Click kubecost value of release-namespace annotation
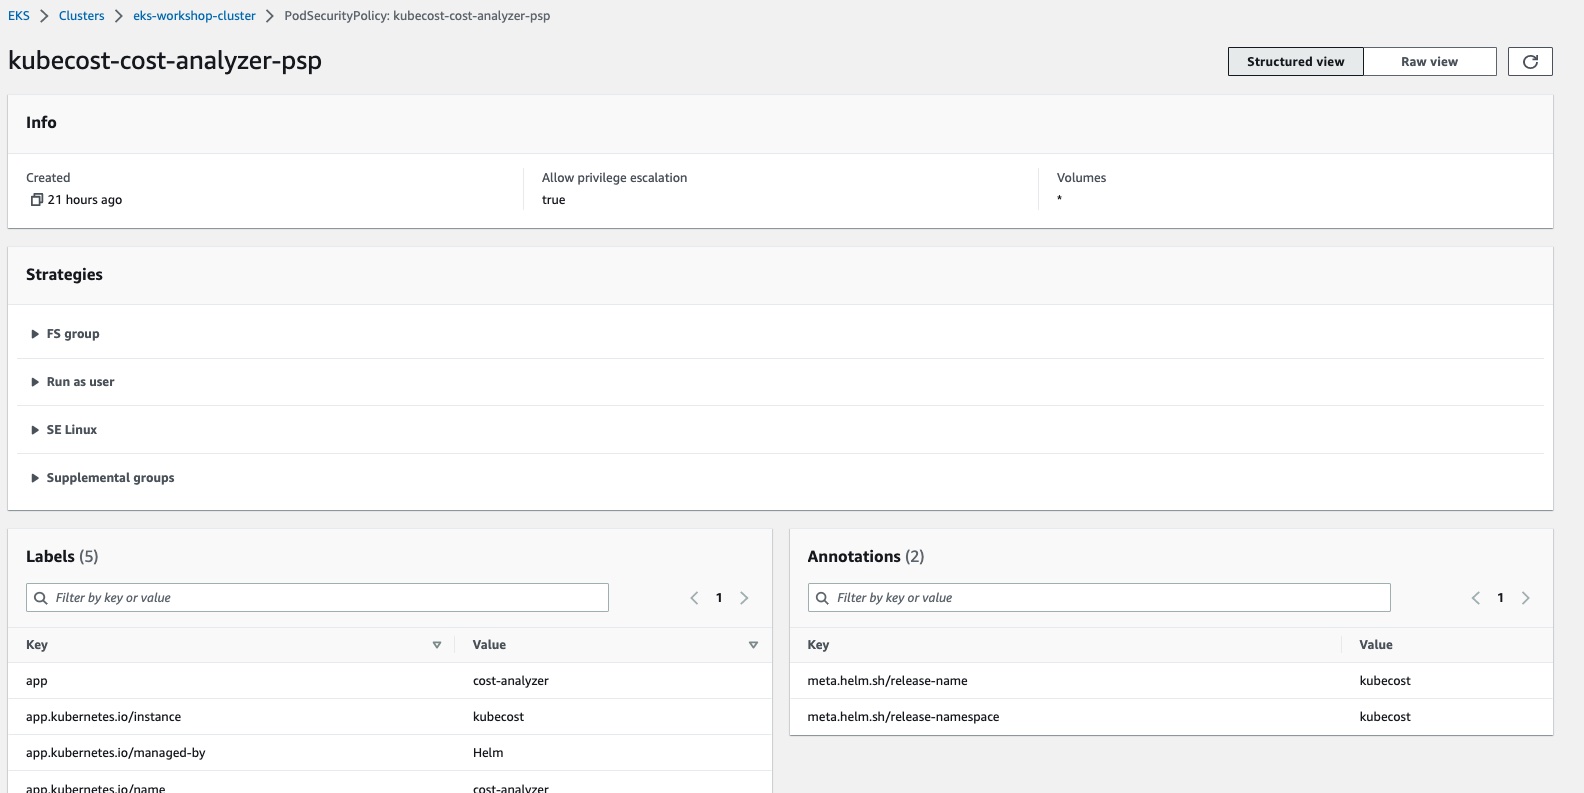 point(1385,717)
